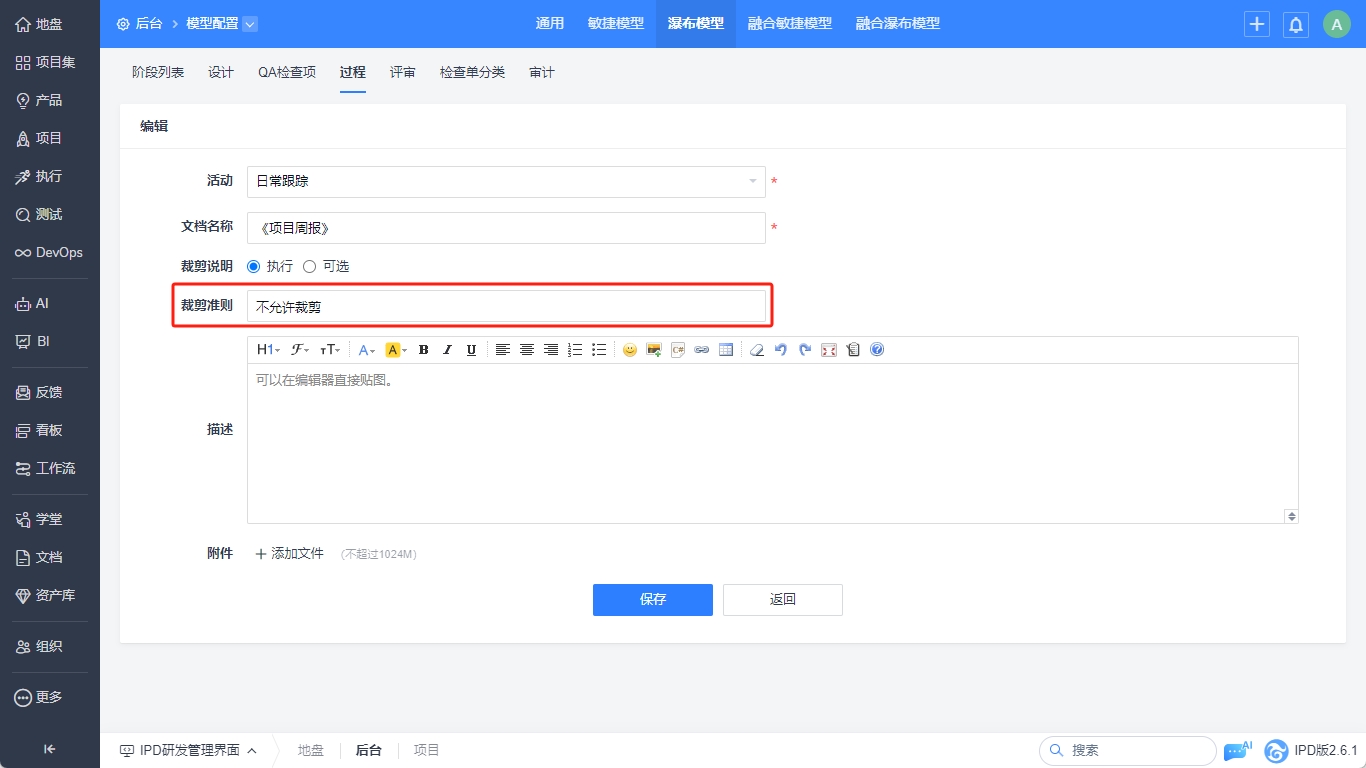The width and height of the screenshot is (1366, 768).
Task: Select the 可选 radio option
Action: click(x=310, y=267)
